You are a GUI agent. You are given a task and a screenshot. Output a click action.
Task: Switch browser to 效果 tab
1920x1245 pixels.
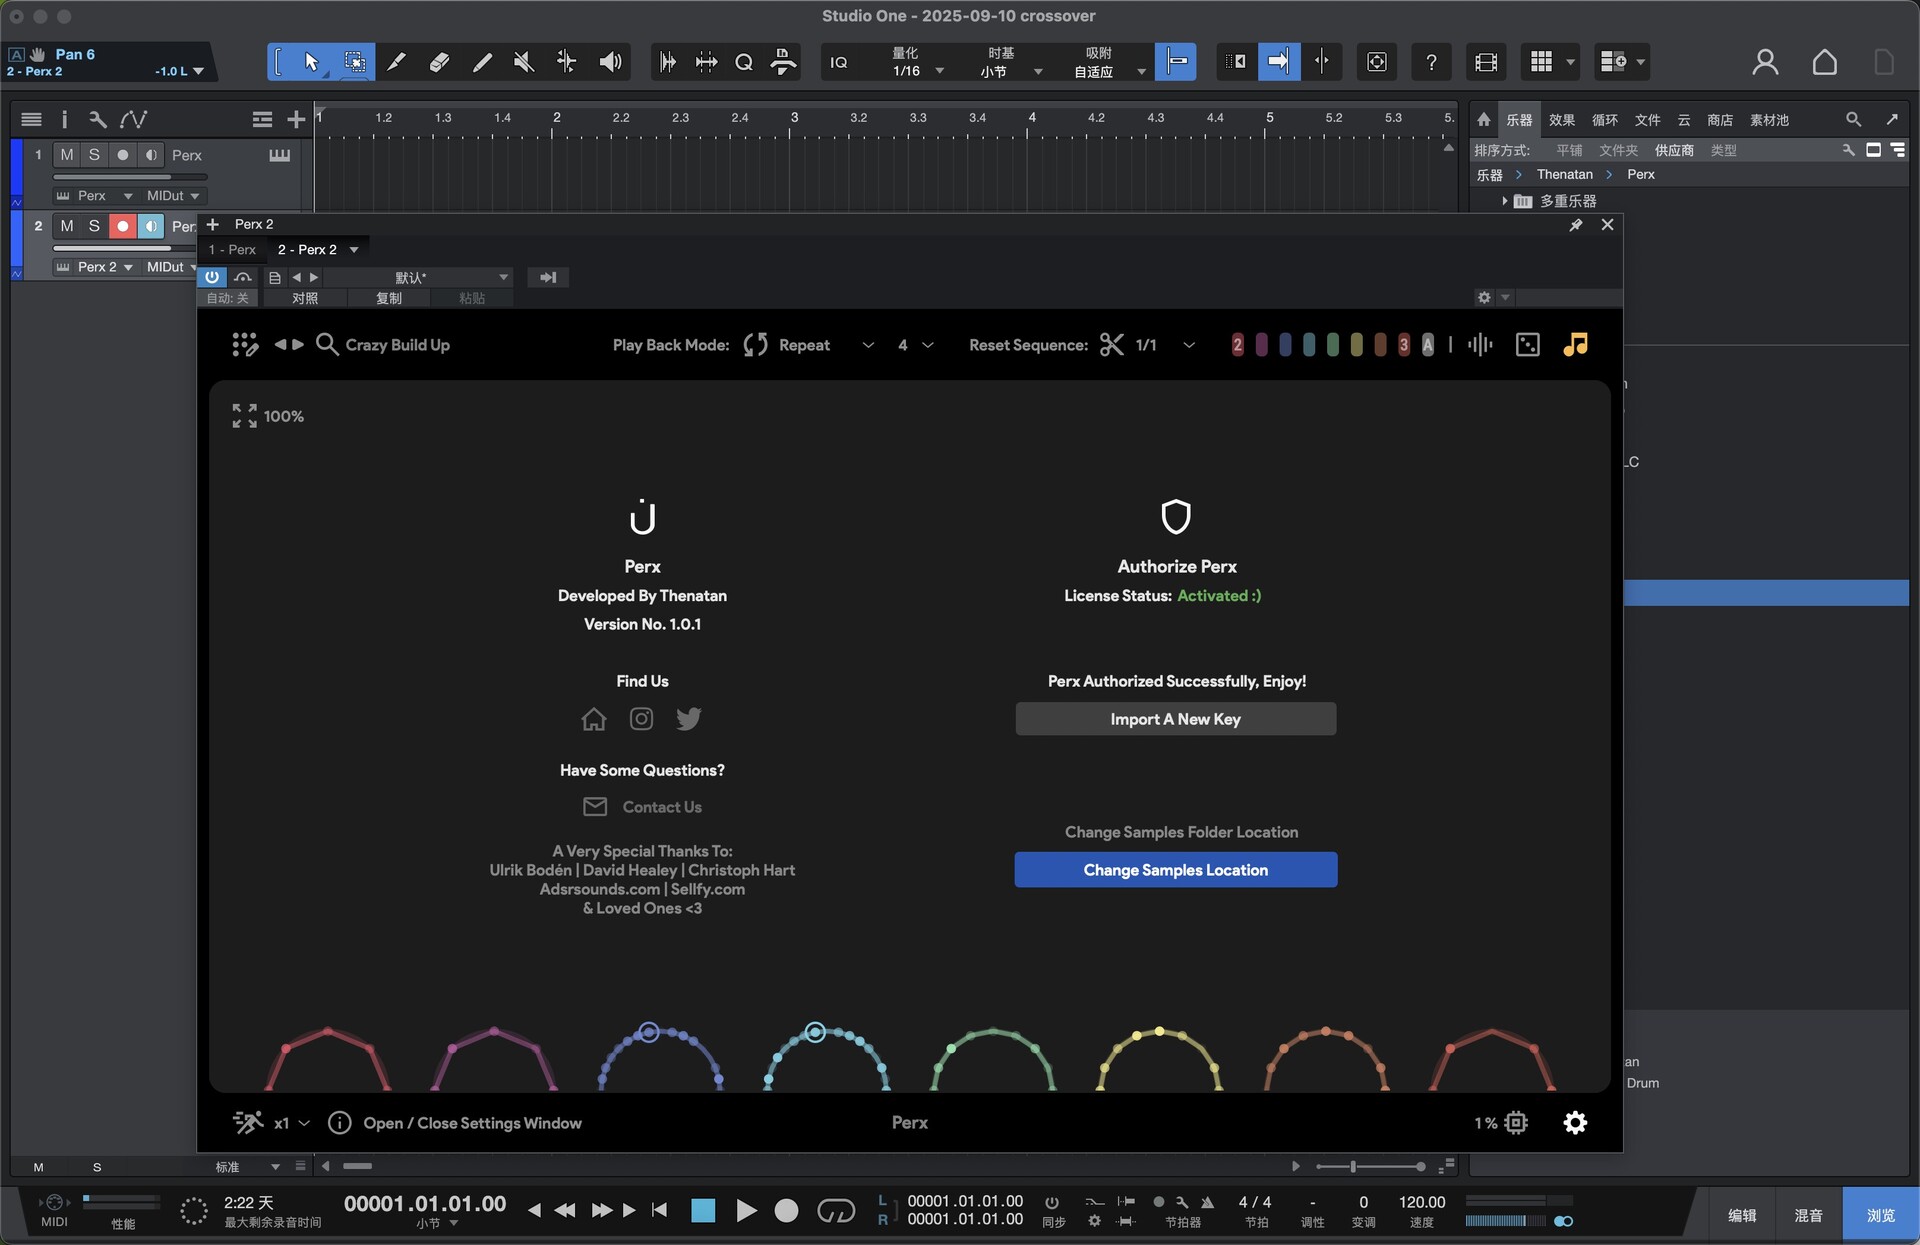(x=1561, y=120)
